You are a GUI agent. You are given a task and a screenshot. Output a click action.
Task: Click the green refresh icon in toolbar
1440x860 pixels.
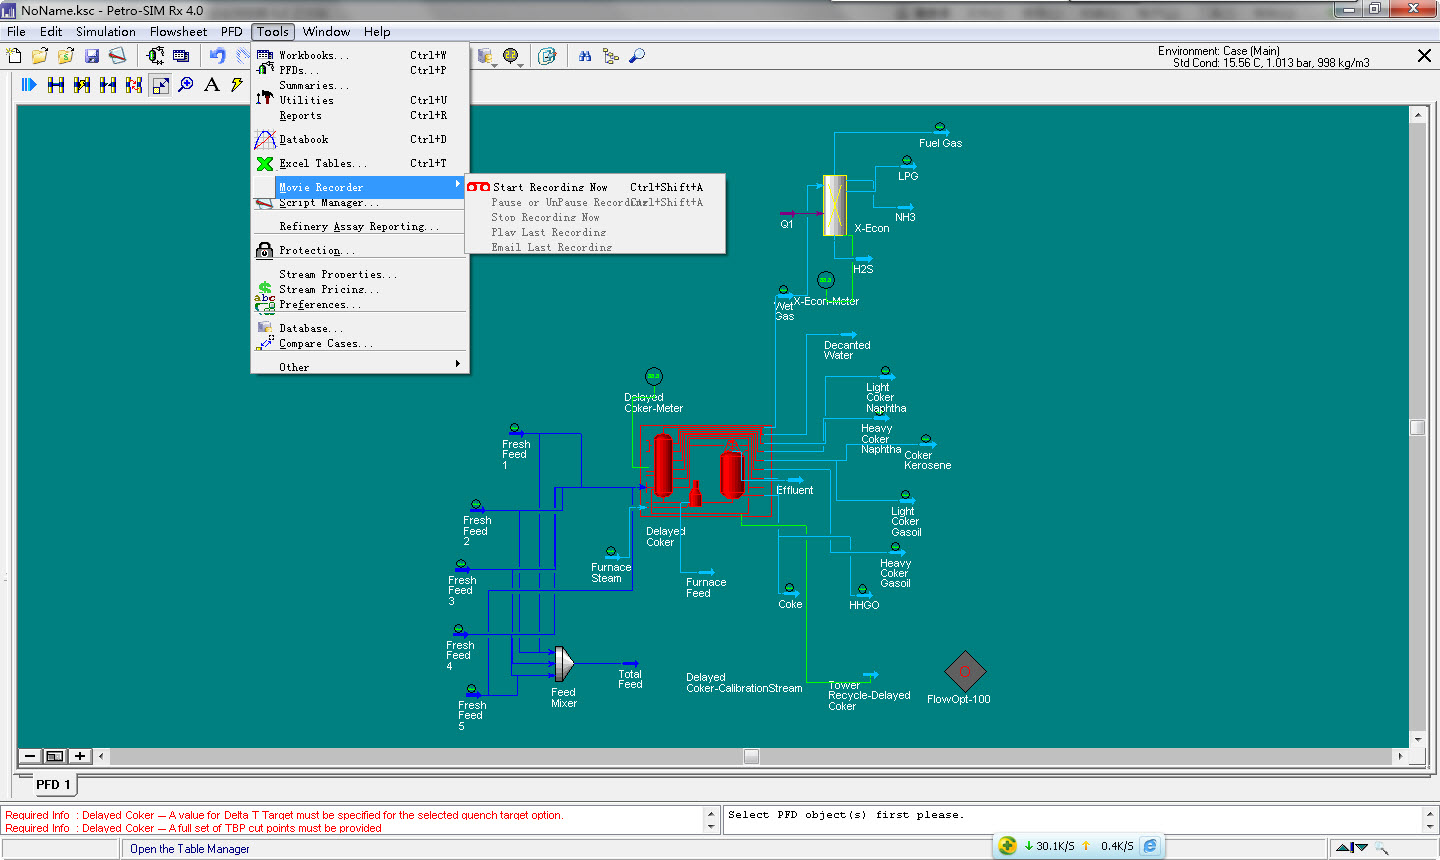(x=547, y=56)
